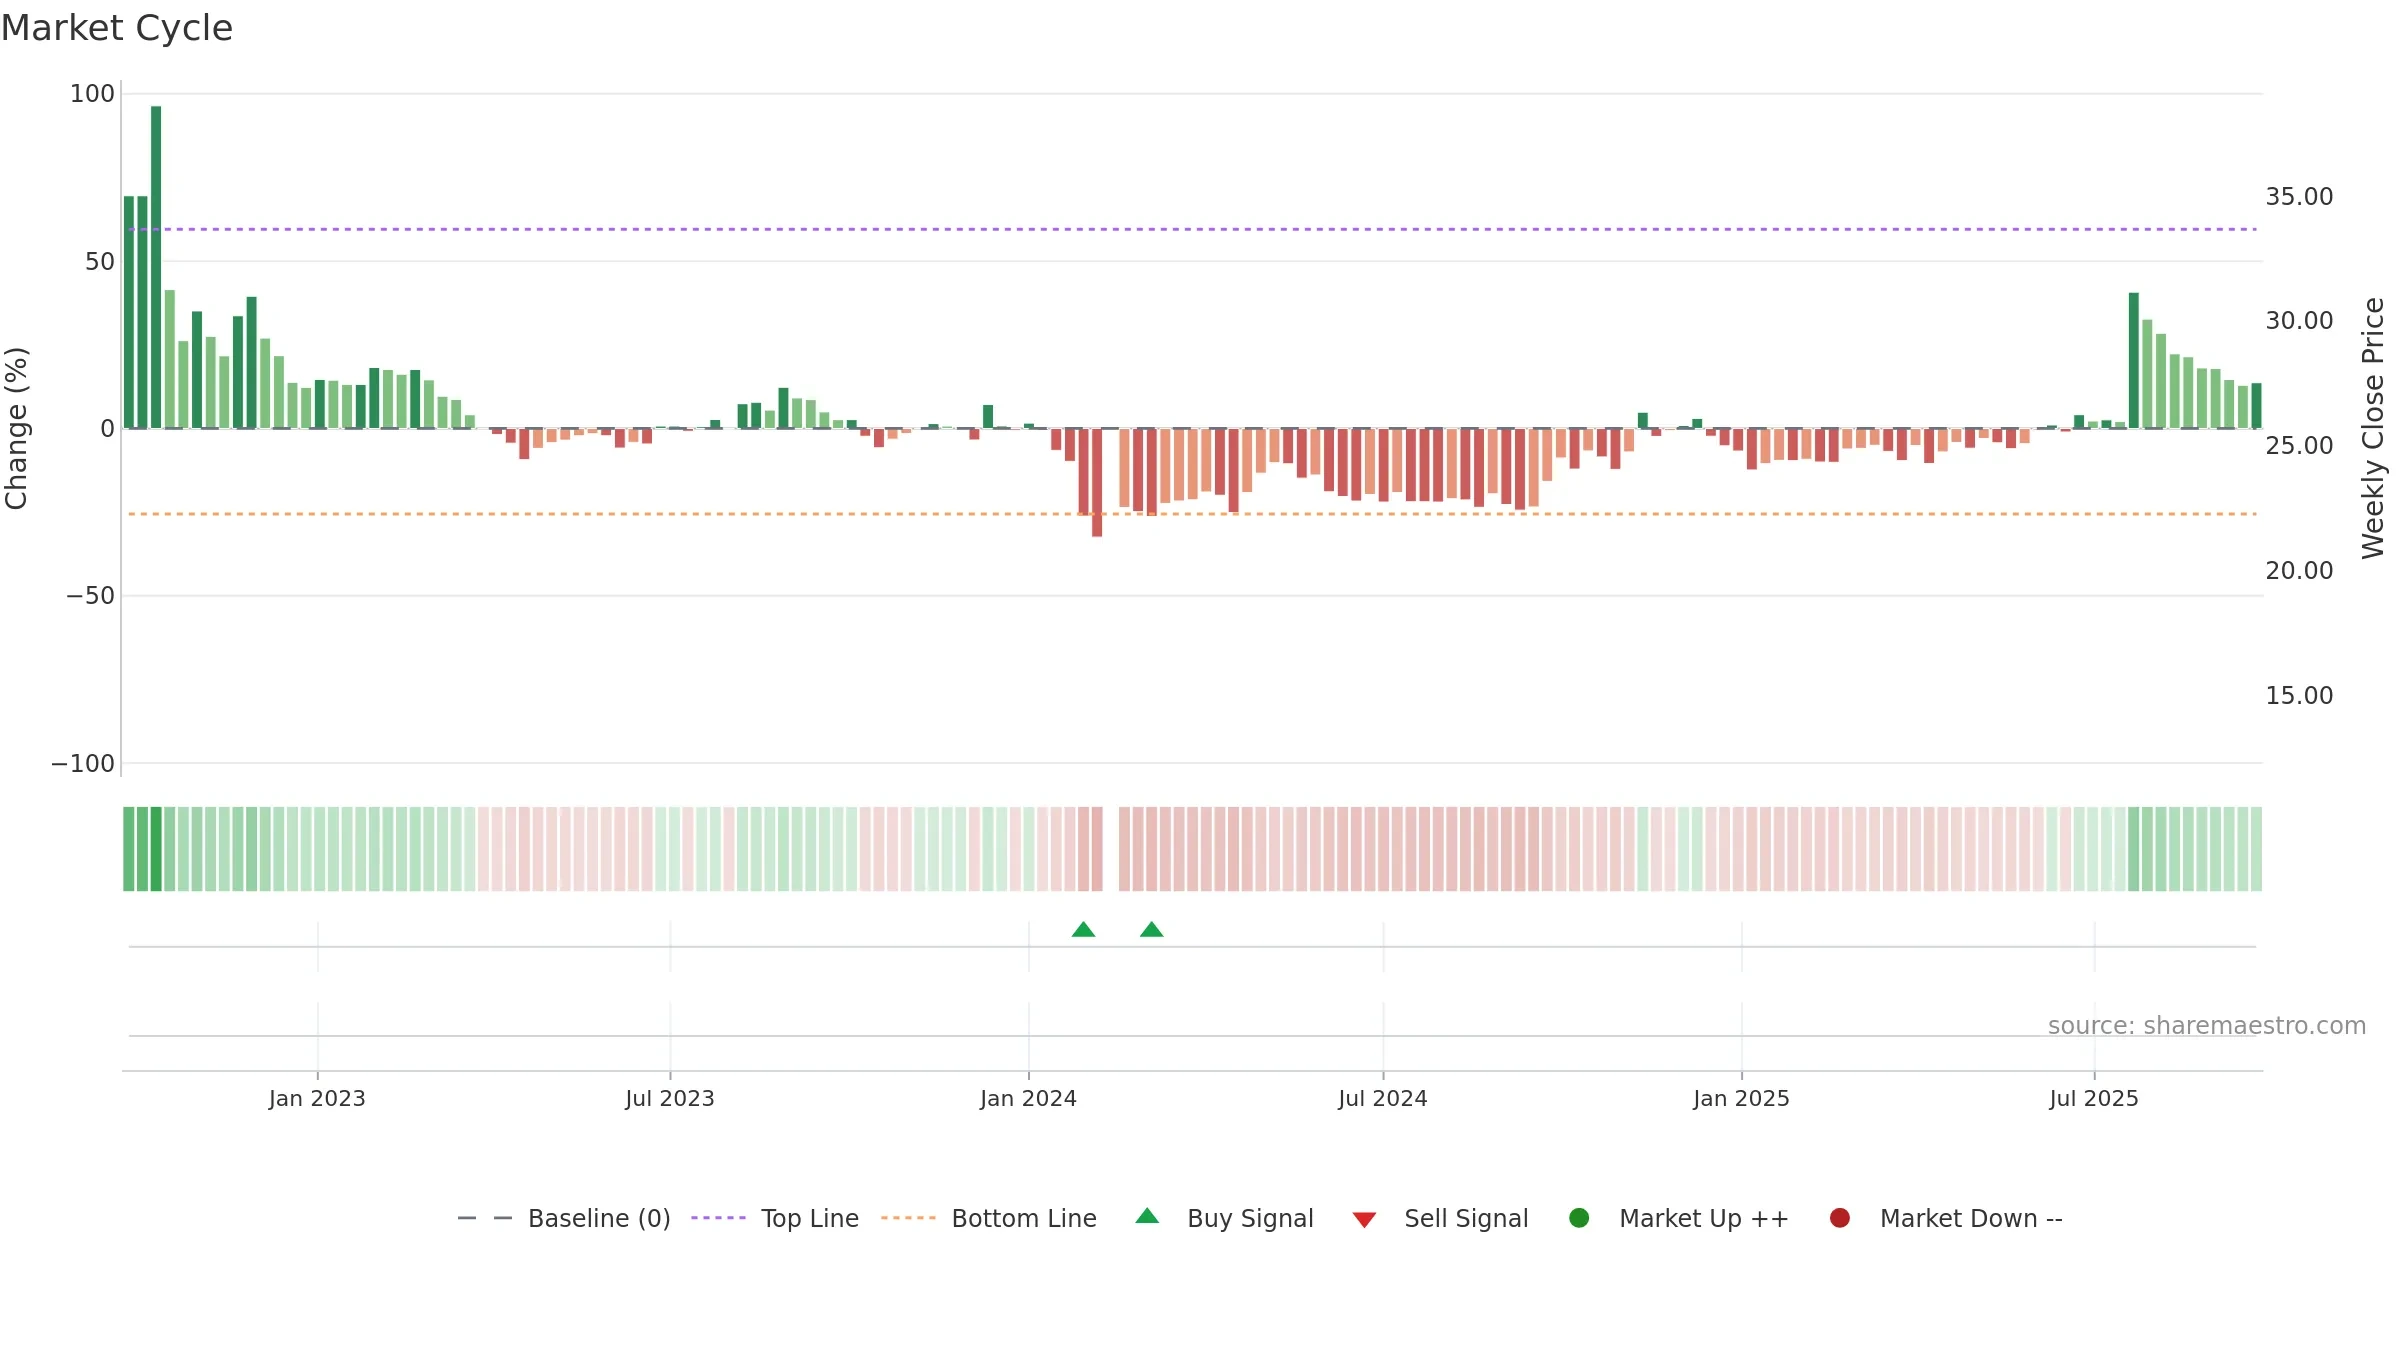Click the green Buy Signal legend triangle
Screen dimensions: 2400x1350
[1147, 1216]
